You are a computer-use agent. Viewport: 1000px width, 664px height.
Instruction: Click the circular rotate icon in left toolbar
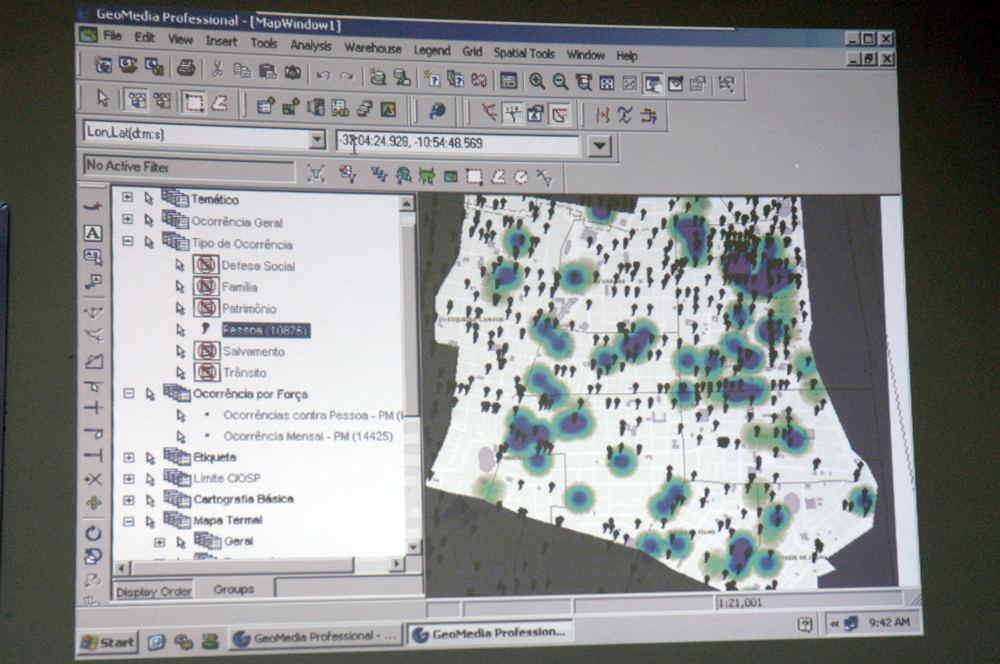93,533
